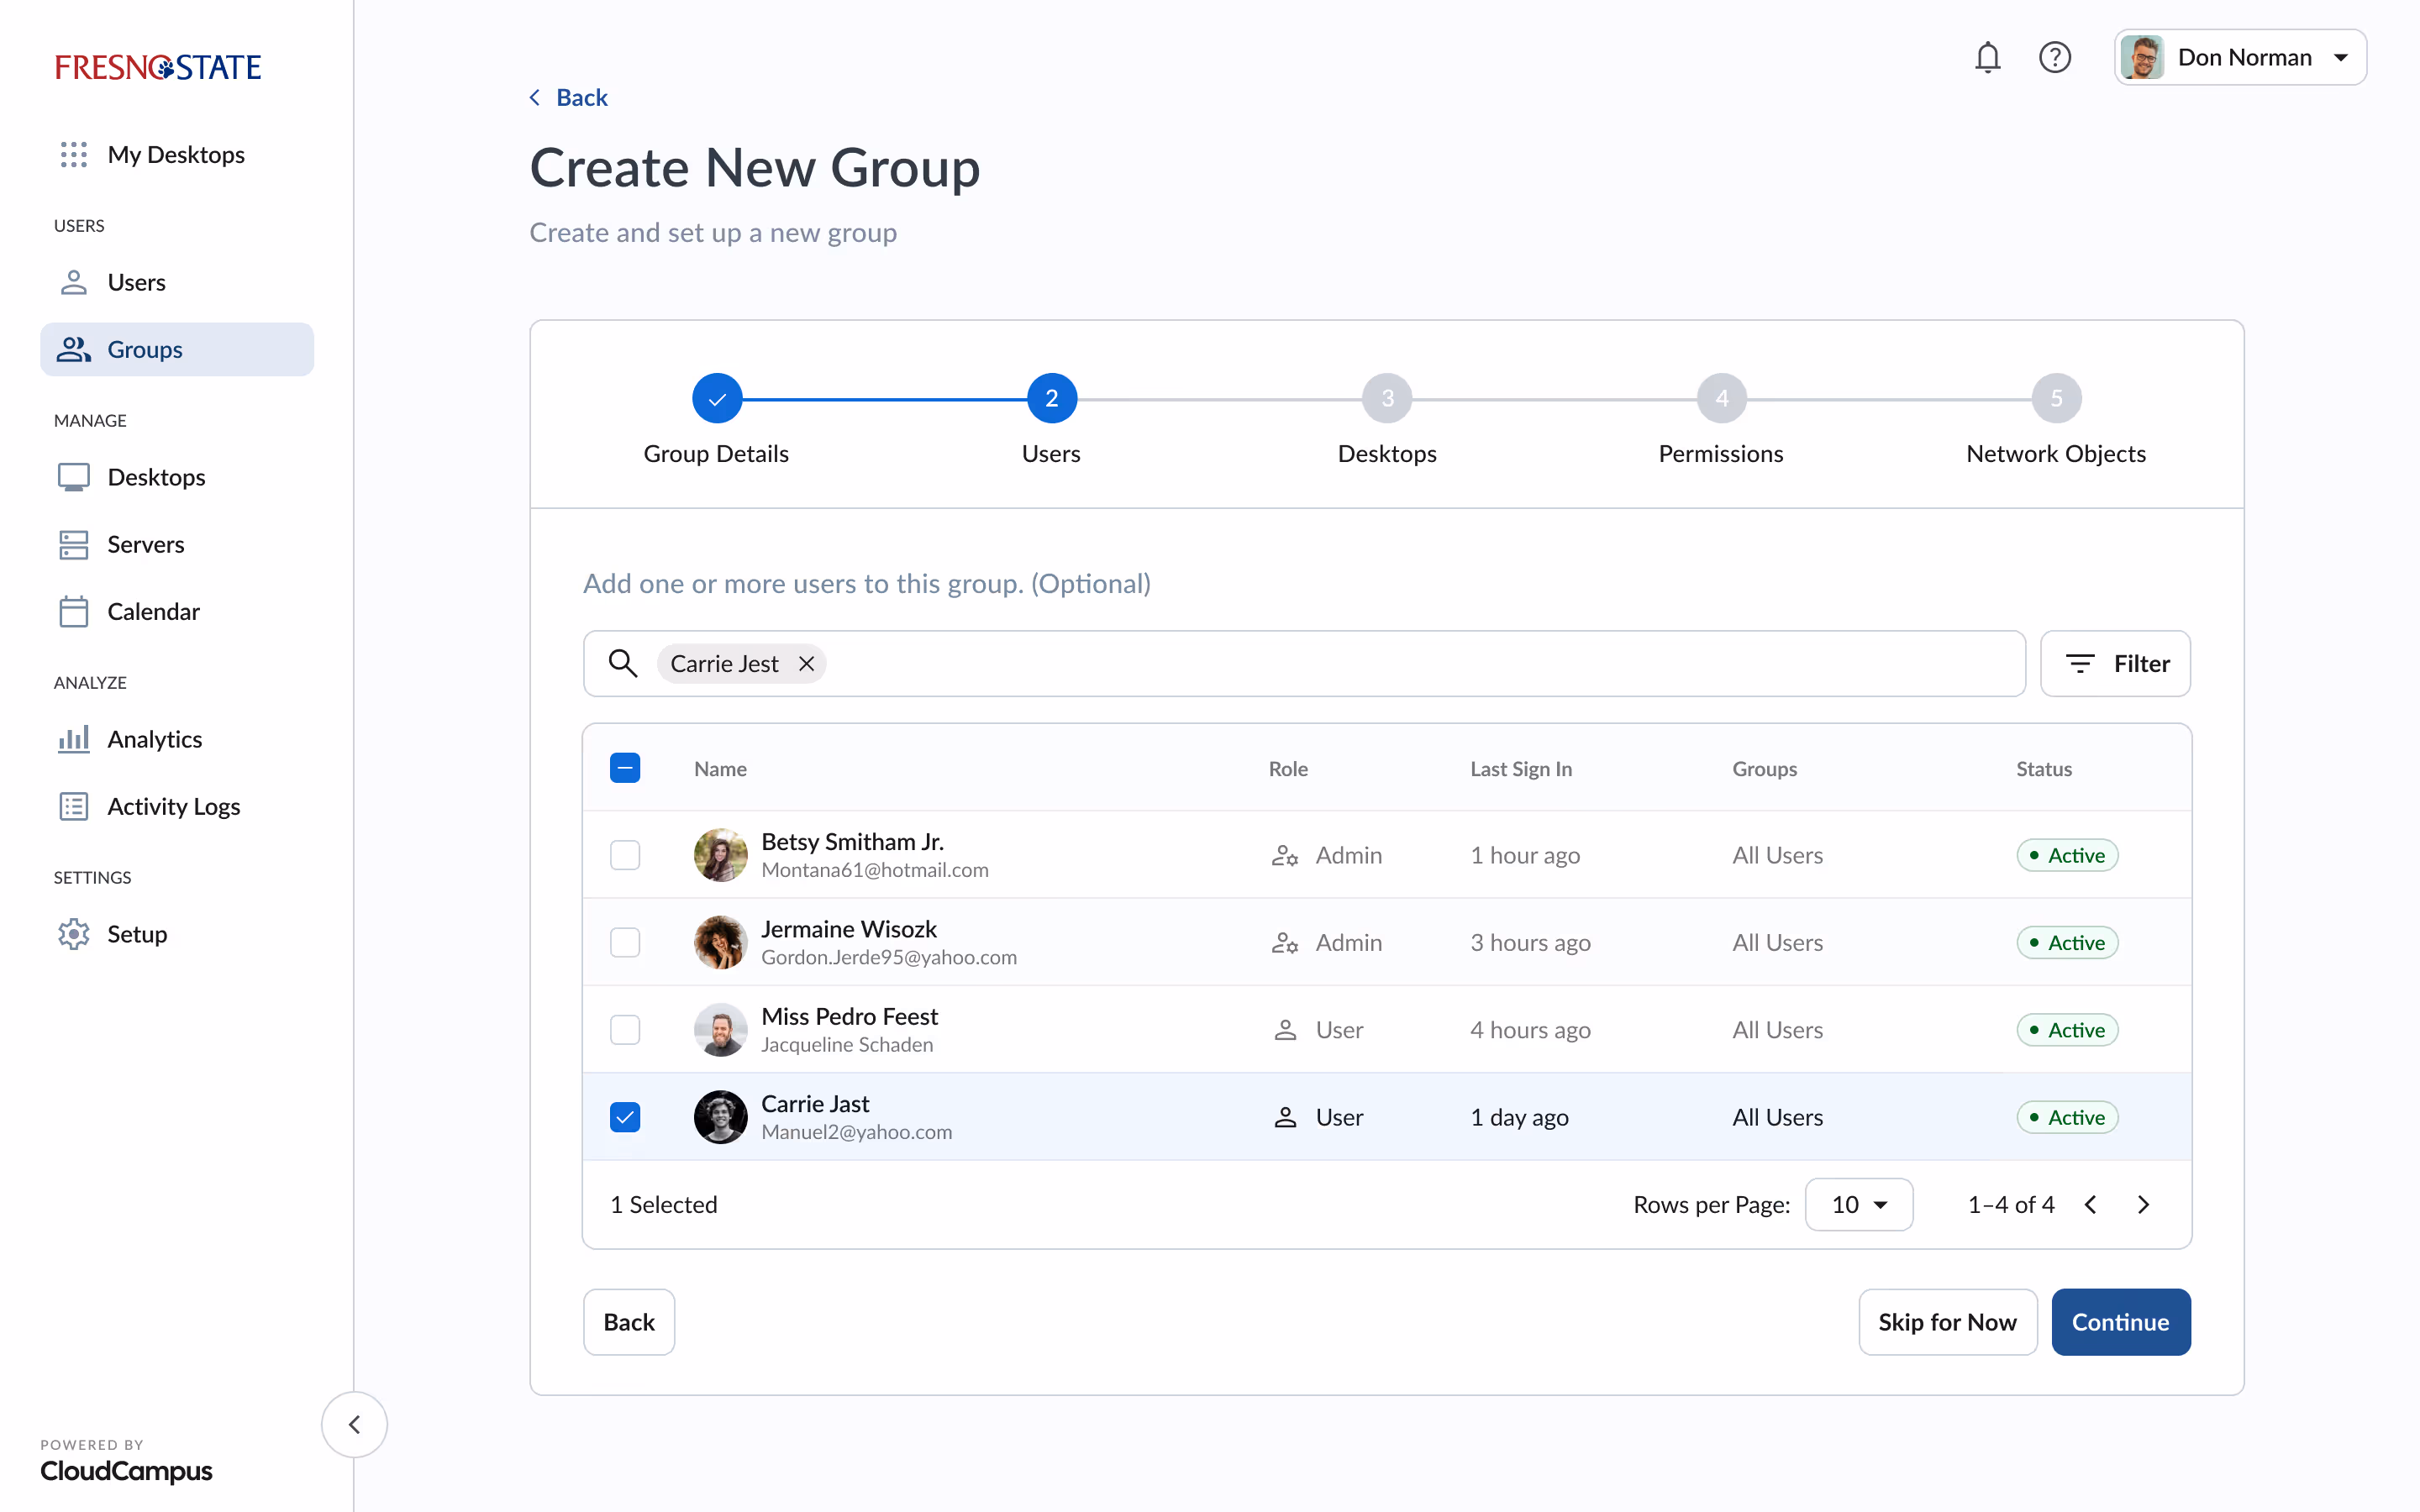The width and height of the screenshot is (2420, 1512).
Task: Switch to the Network Objects step
Action: click(2055, 397)
